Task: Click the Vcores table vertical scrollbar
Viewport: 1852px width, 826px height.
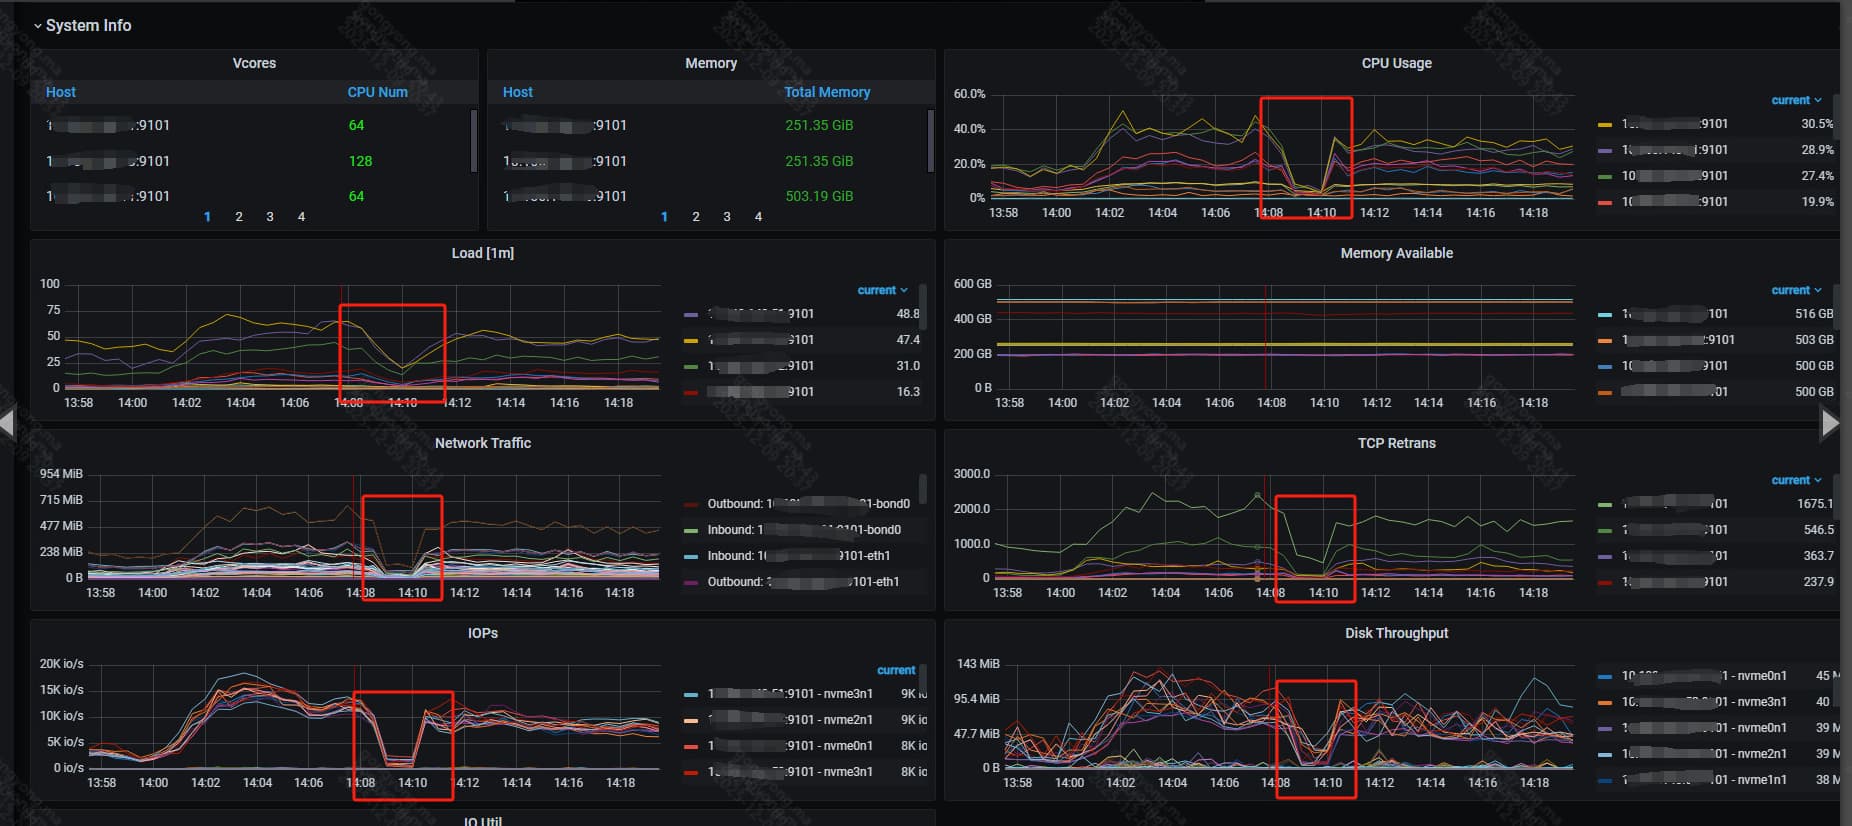Action: coord(473,140)
